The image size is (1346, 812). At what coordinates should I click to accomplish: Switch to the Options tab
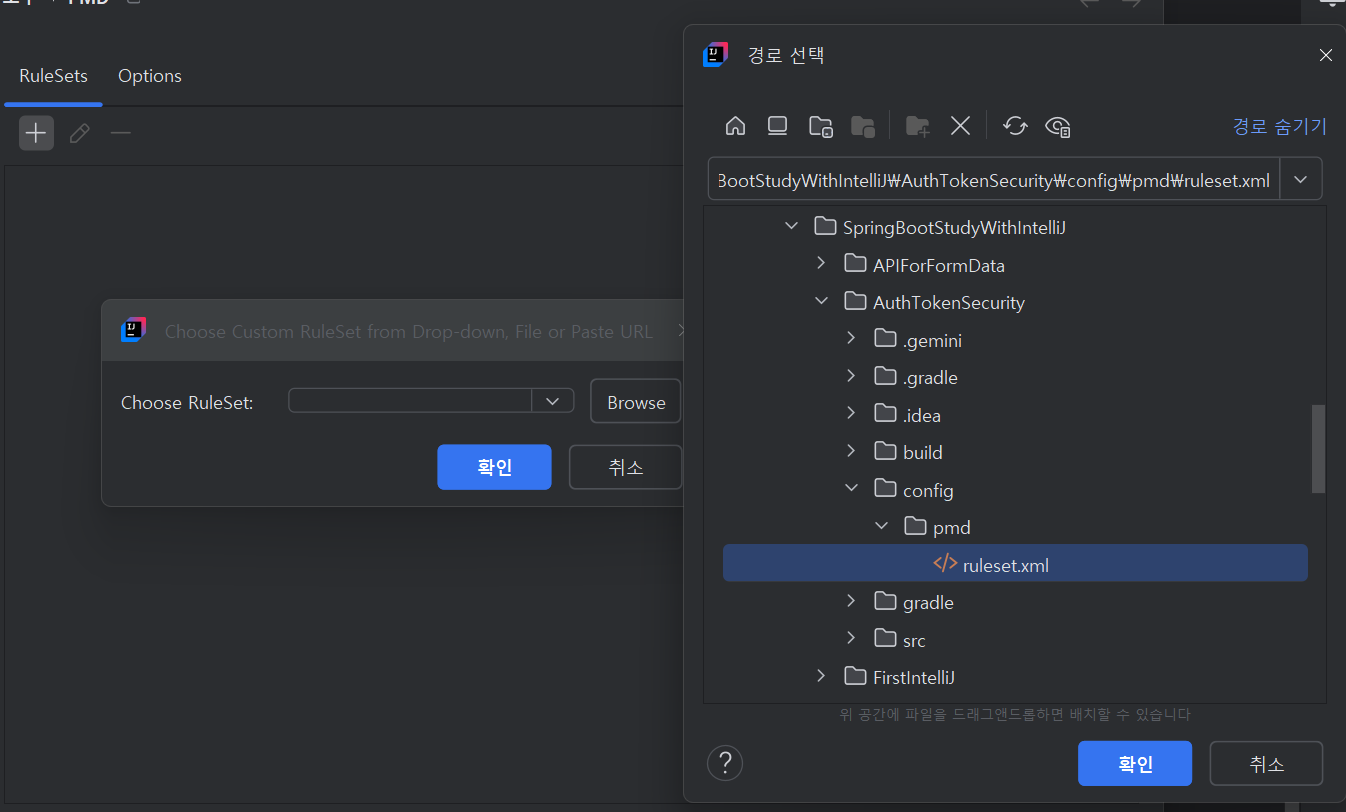pyautogui.click(x=150, y=76)
